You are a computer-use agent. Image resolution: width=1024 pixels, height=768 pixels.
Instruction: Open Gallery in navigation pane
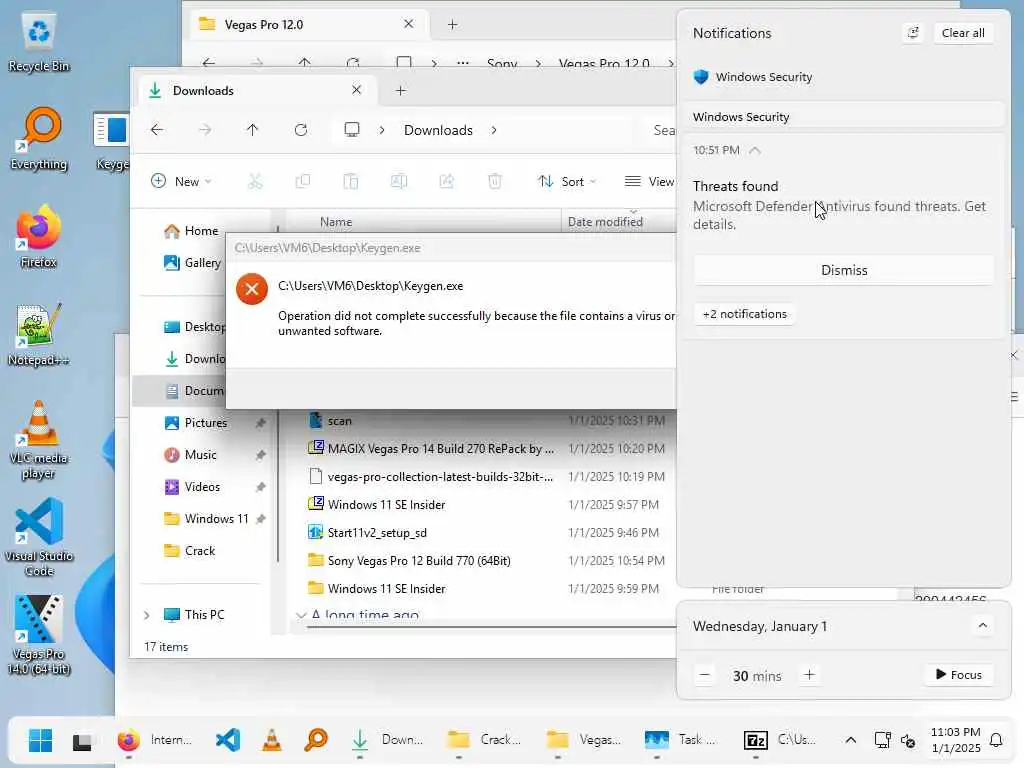point(192,263)
